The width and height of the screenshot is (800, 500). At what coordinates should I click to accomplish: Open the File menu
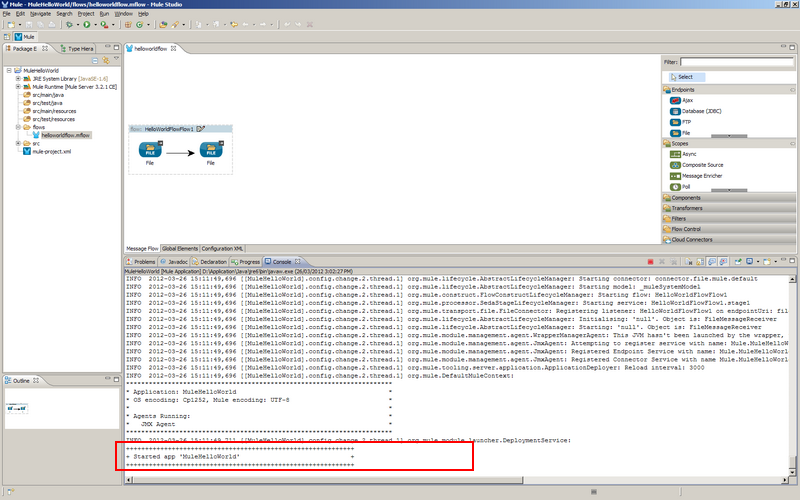click(6, 14)
